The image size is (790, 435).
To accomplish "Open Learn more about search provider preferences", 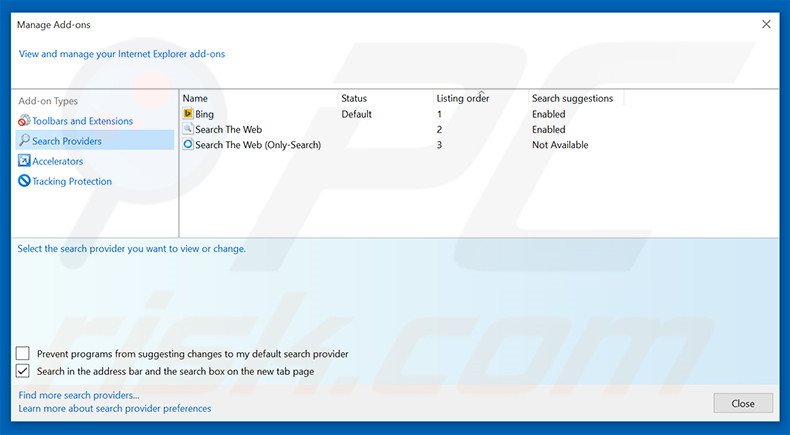I will 115,408.
